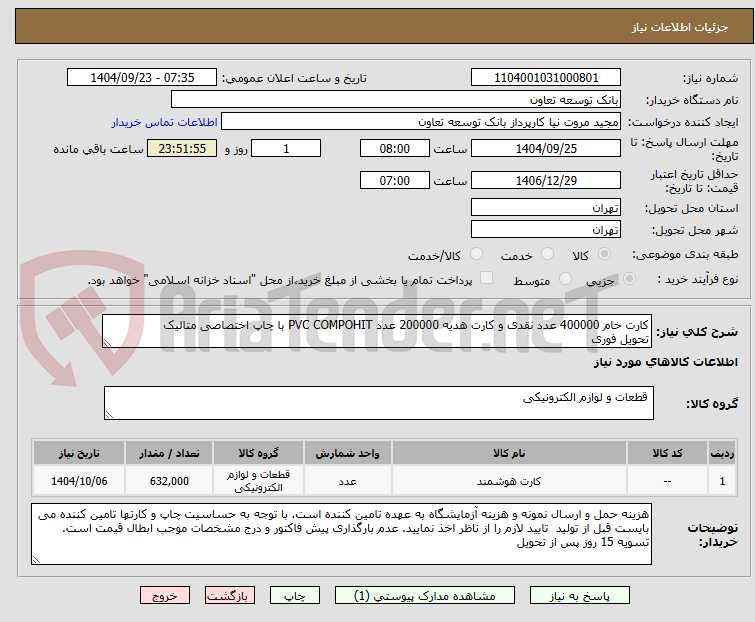Click the توضیحات خریدار text area
Image resolution: width=755 pixels, height=622 pixels.
pos(341,534)
